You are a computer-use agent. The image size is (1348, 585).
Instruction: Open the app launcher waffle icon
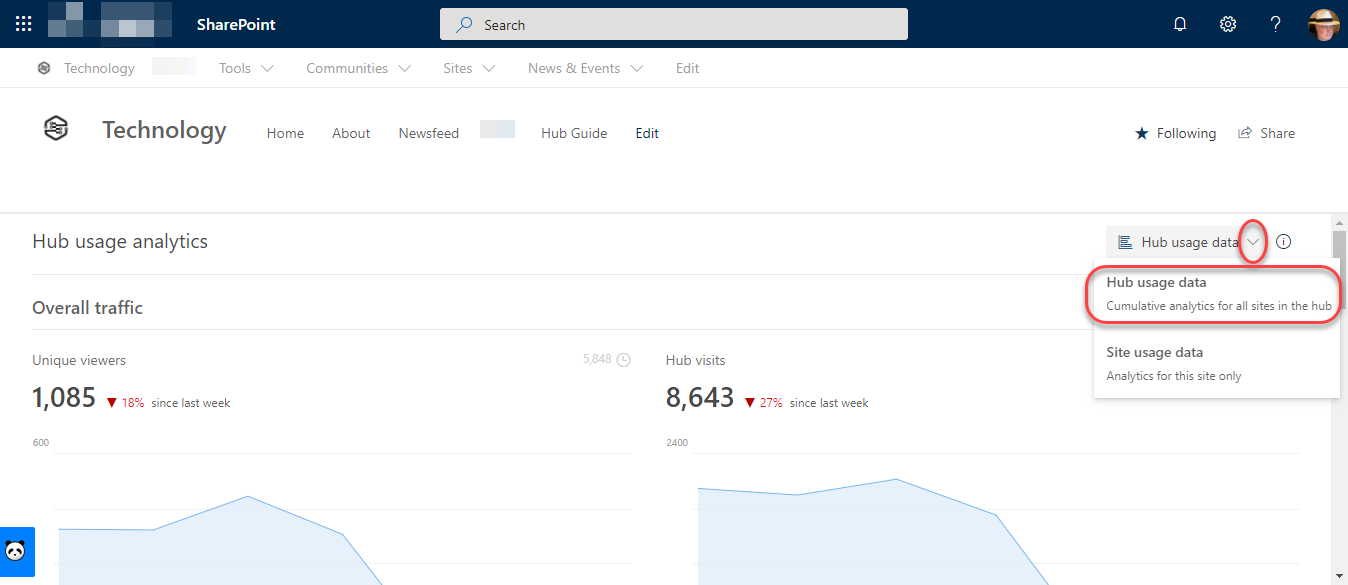click(22, 23)
